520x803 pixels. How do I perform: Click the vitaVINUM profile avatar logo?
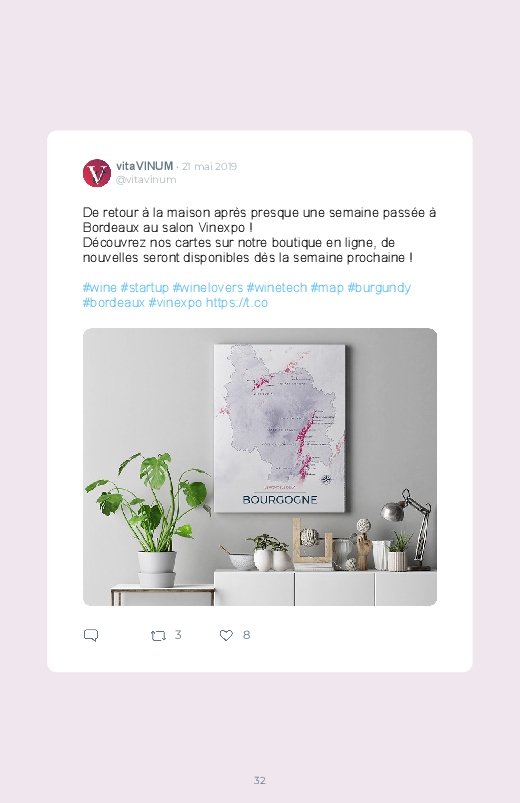97,173
